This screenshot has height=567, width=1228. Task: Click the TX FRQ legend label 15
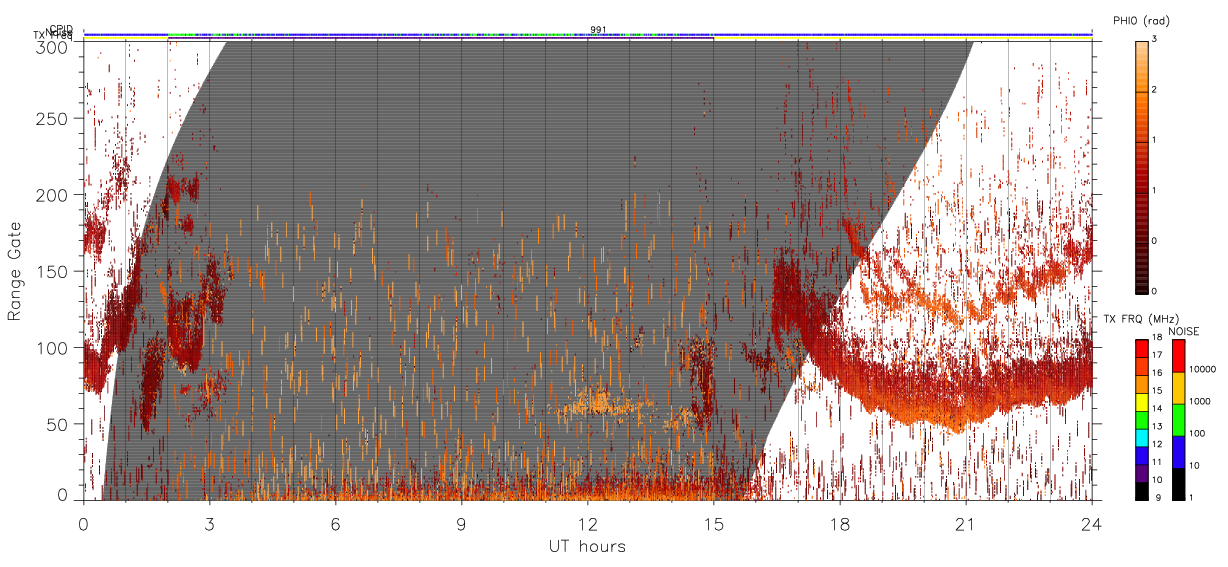[x=1157, y=391]
